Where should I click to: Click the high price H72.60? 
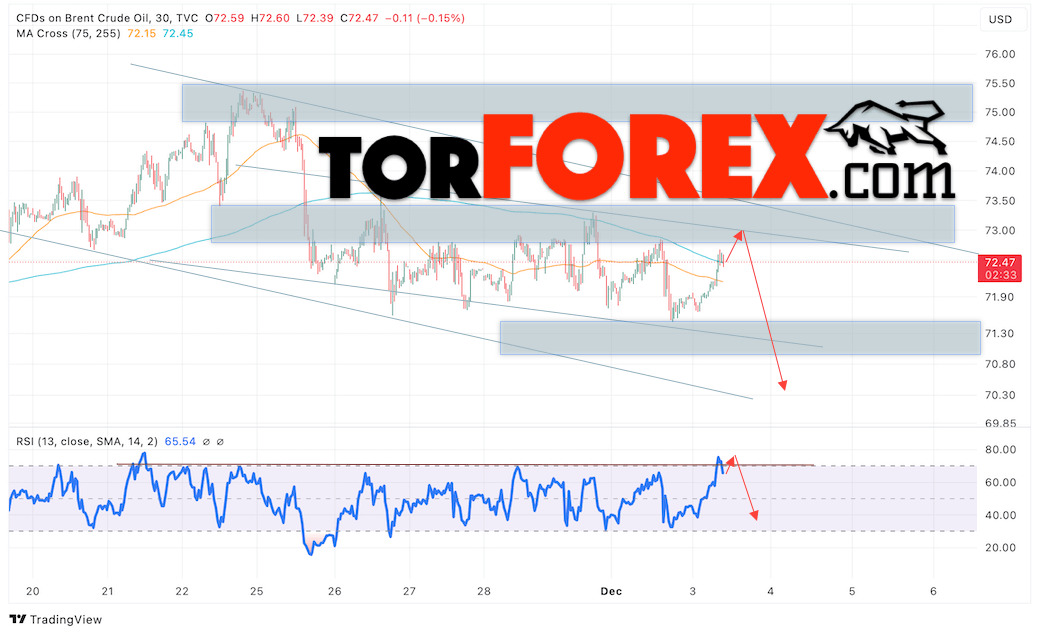coord(270,18)
